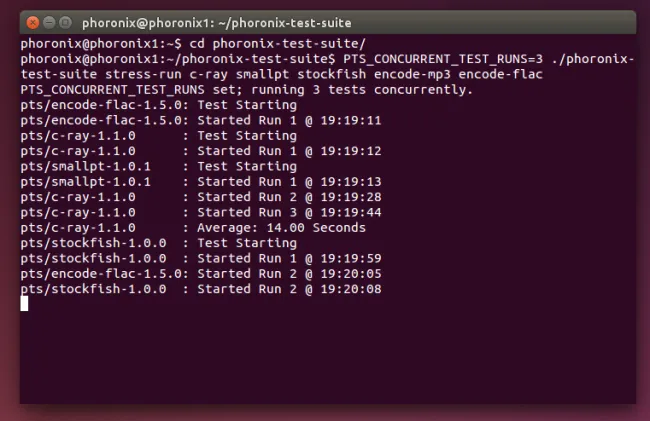The width and height of the screenshot is (650, 421).
Task: Click the 'cd phoronix-test-suite/' command line
Action: [x=193, y=44]
